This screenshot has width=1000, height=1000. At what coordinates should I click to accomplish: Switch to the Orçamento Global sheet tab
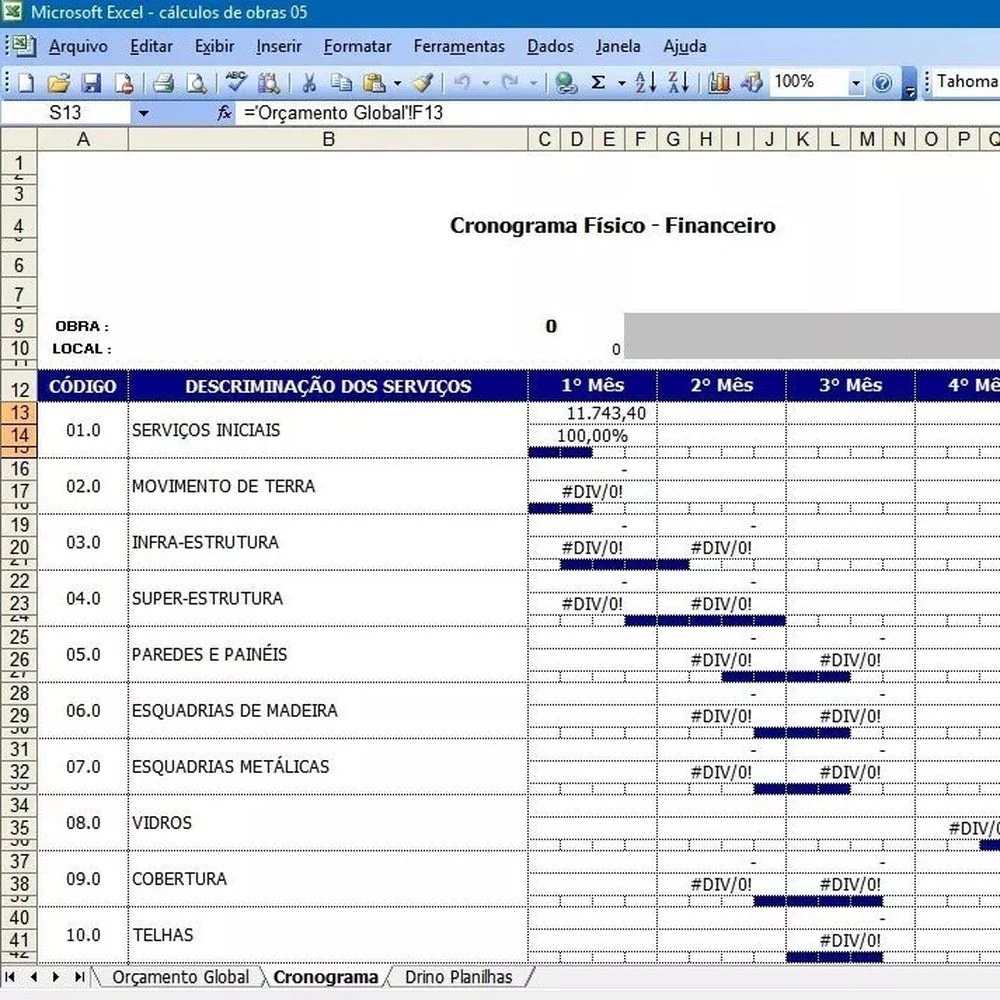coord(179,977)
